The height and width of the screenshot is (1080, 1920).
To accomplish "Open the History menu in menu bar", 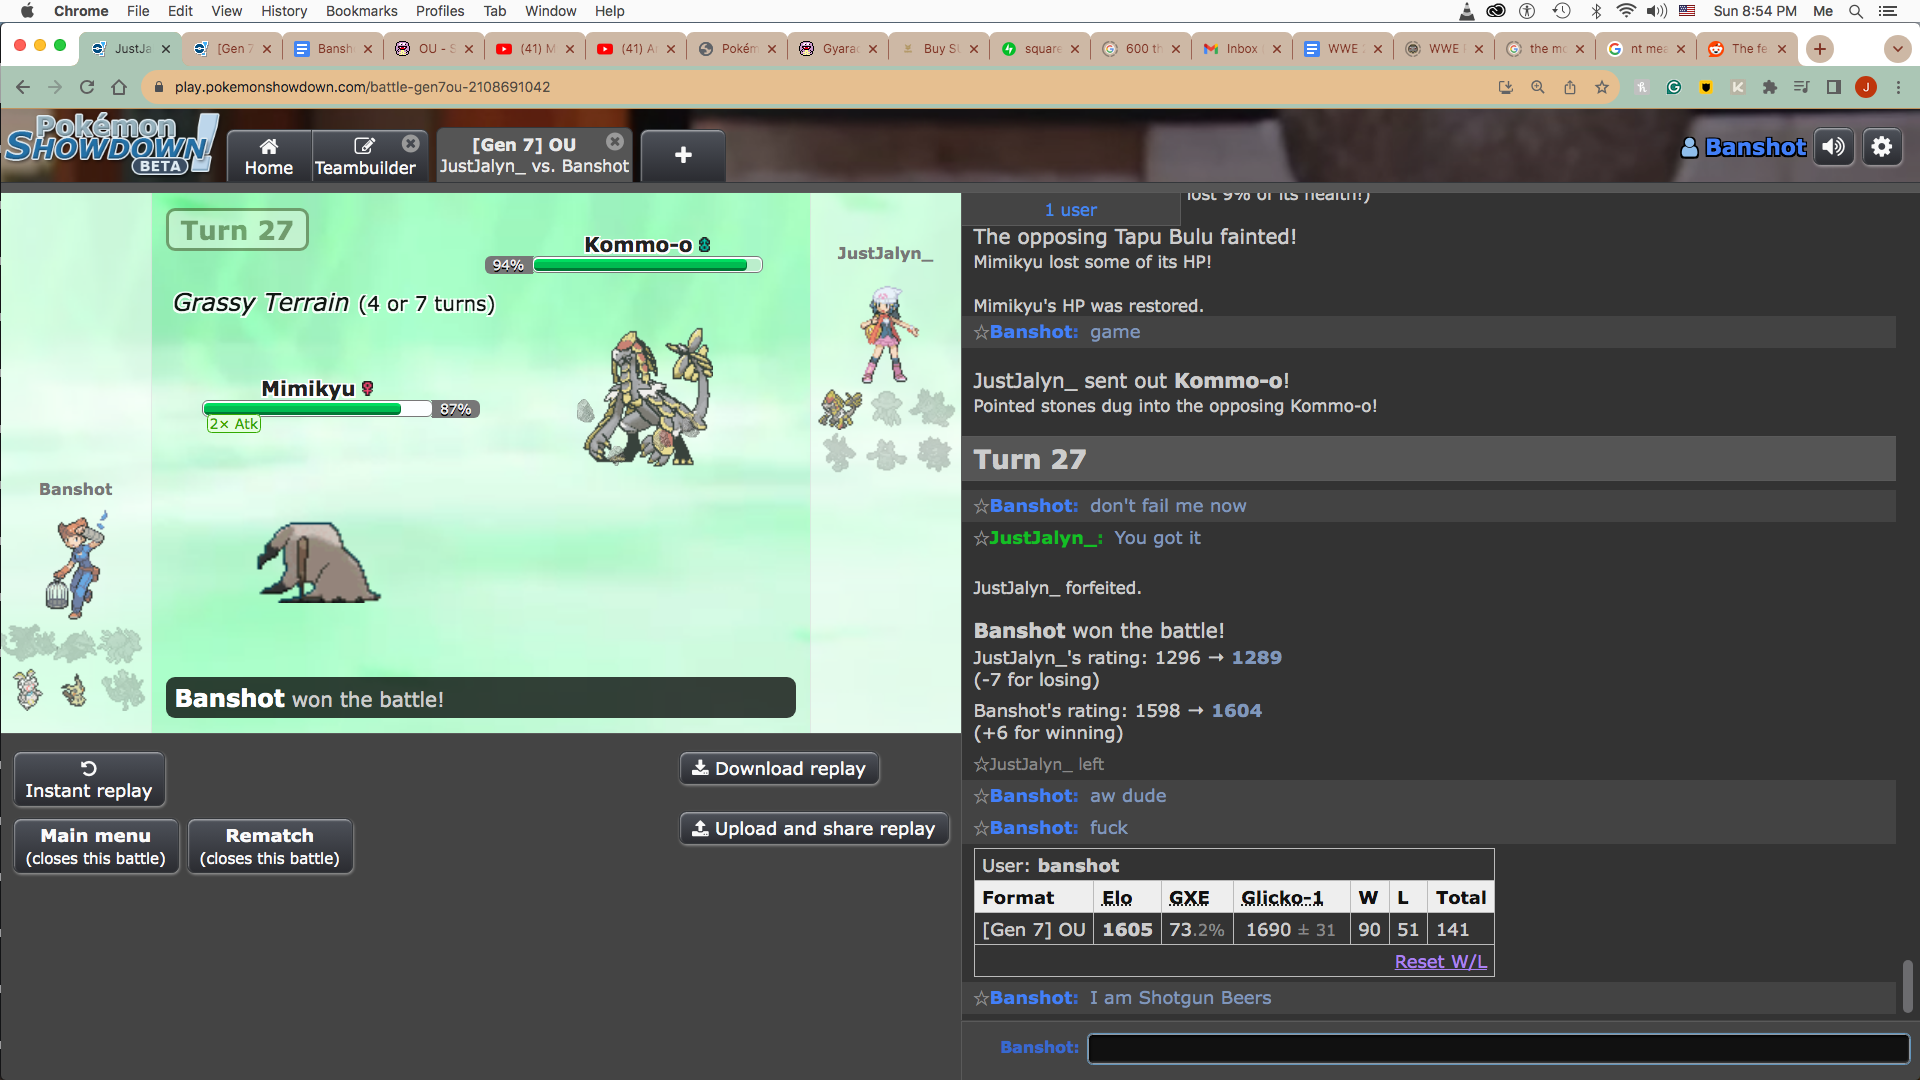I will click(284, 11).
